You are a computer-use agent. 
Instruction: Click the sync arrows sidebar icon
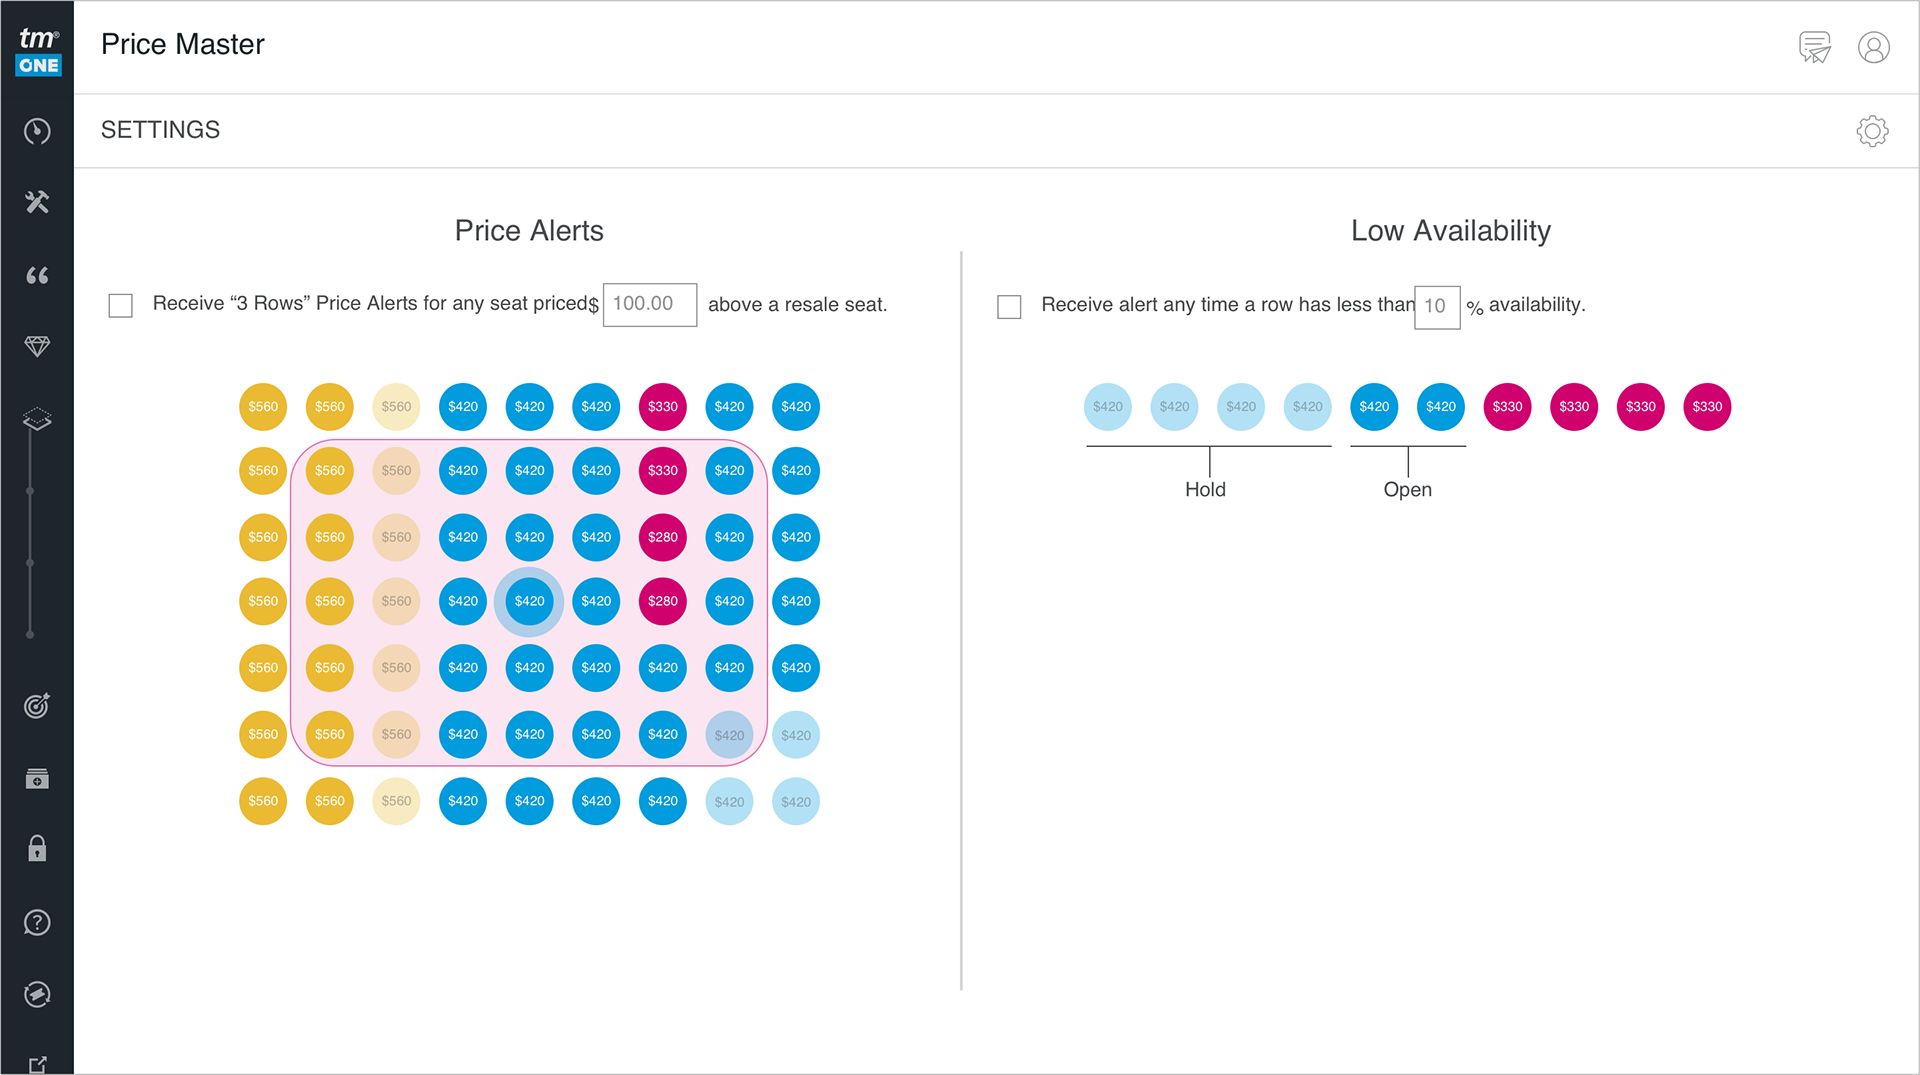coord(37,994)
